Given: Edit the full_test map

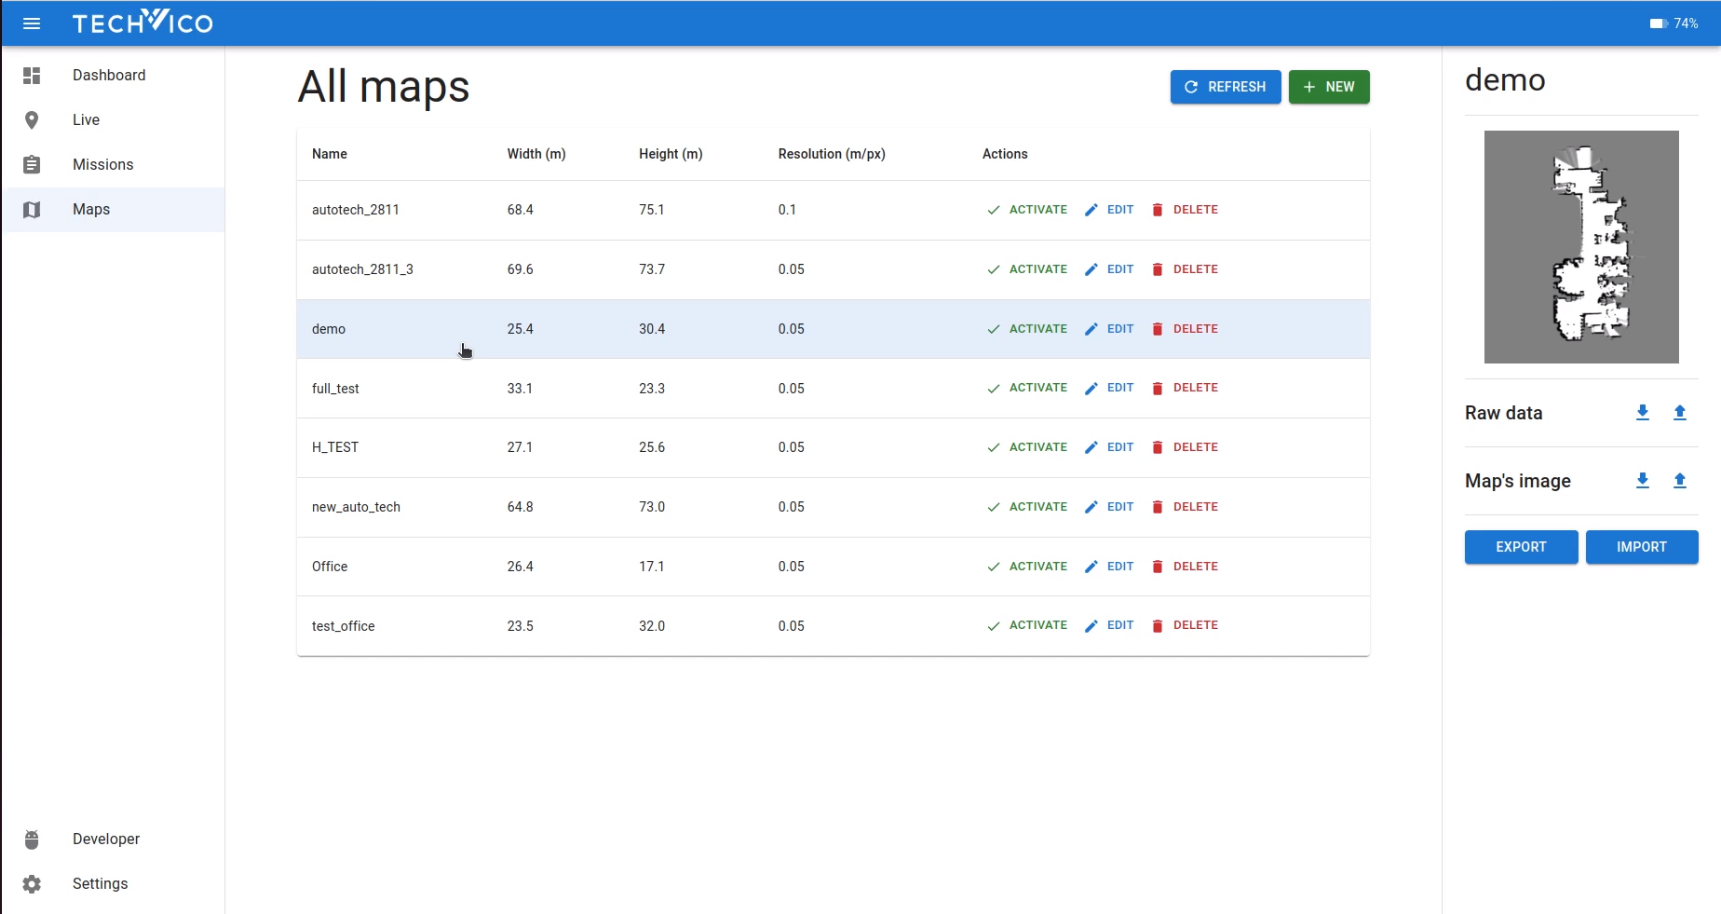Looking at the screenshot, I should pos(1109,388).
